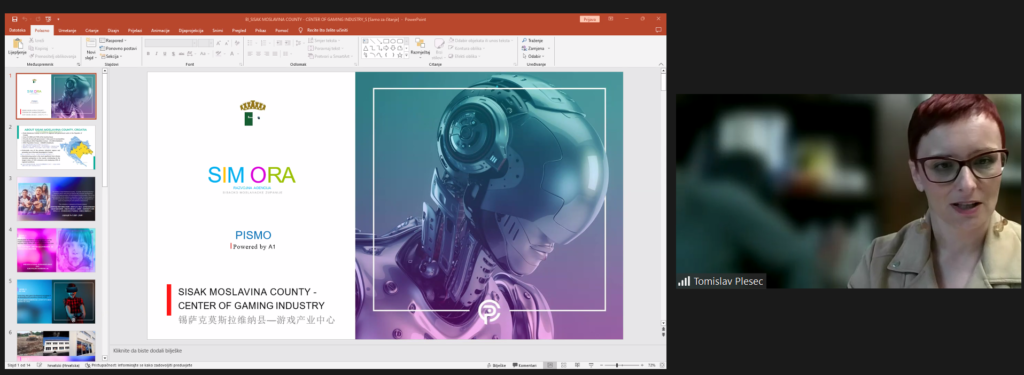Select the star shape in shapes gallery
The image size is (1024, 375).
coord(400,55)
